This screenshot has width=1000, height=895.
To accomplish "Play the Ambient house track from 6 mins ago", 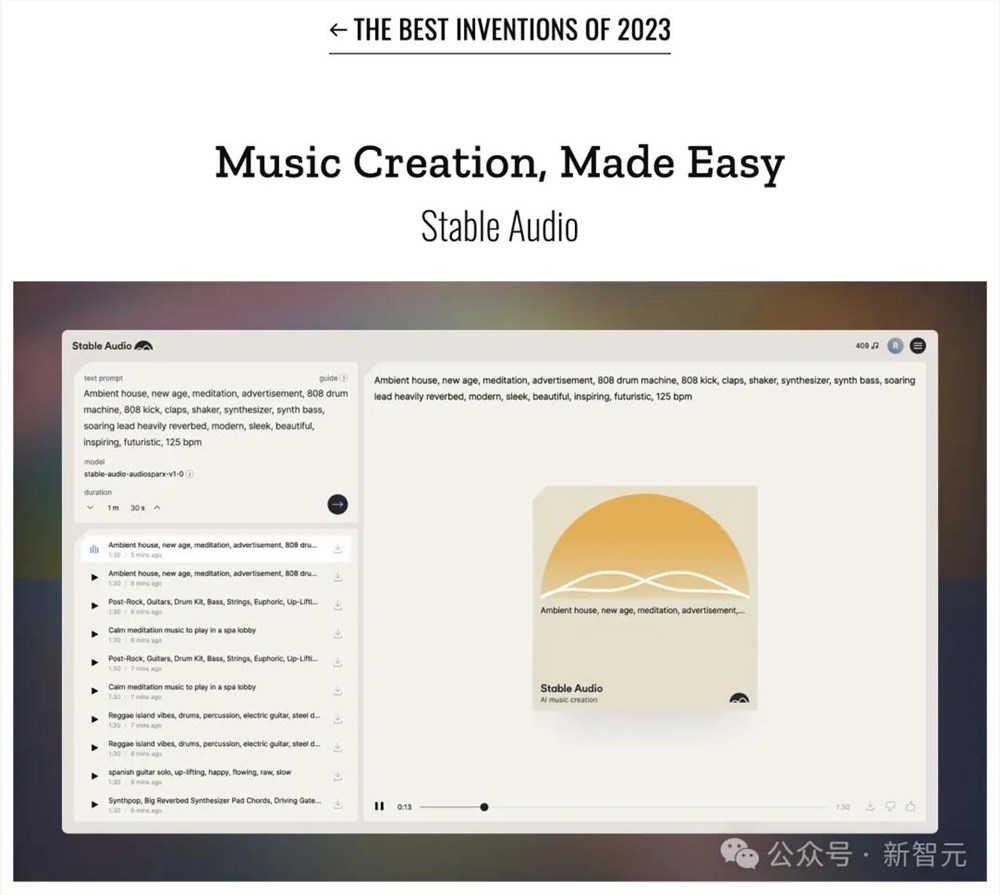I will click(94, 577).
